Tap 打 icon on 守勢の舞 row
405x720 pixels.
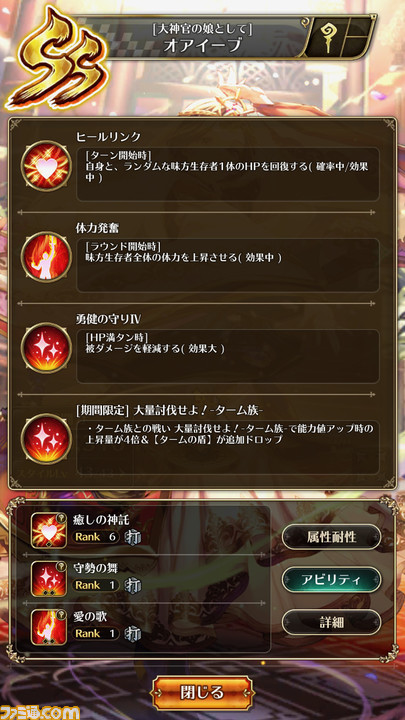pyautogui.click(x=132, y=585)
